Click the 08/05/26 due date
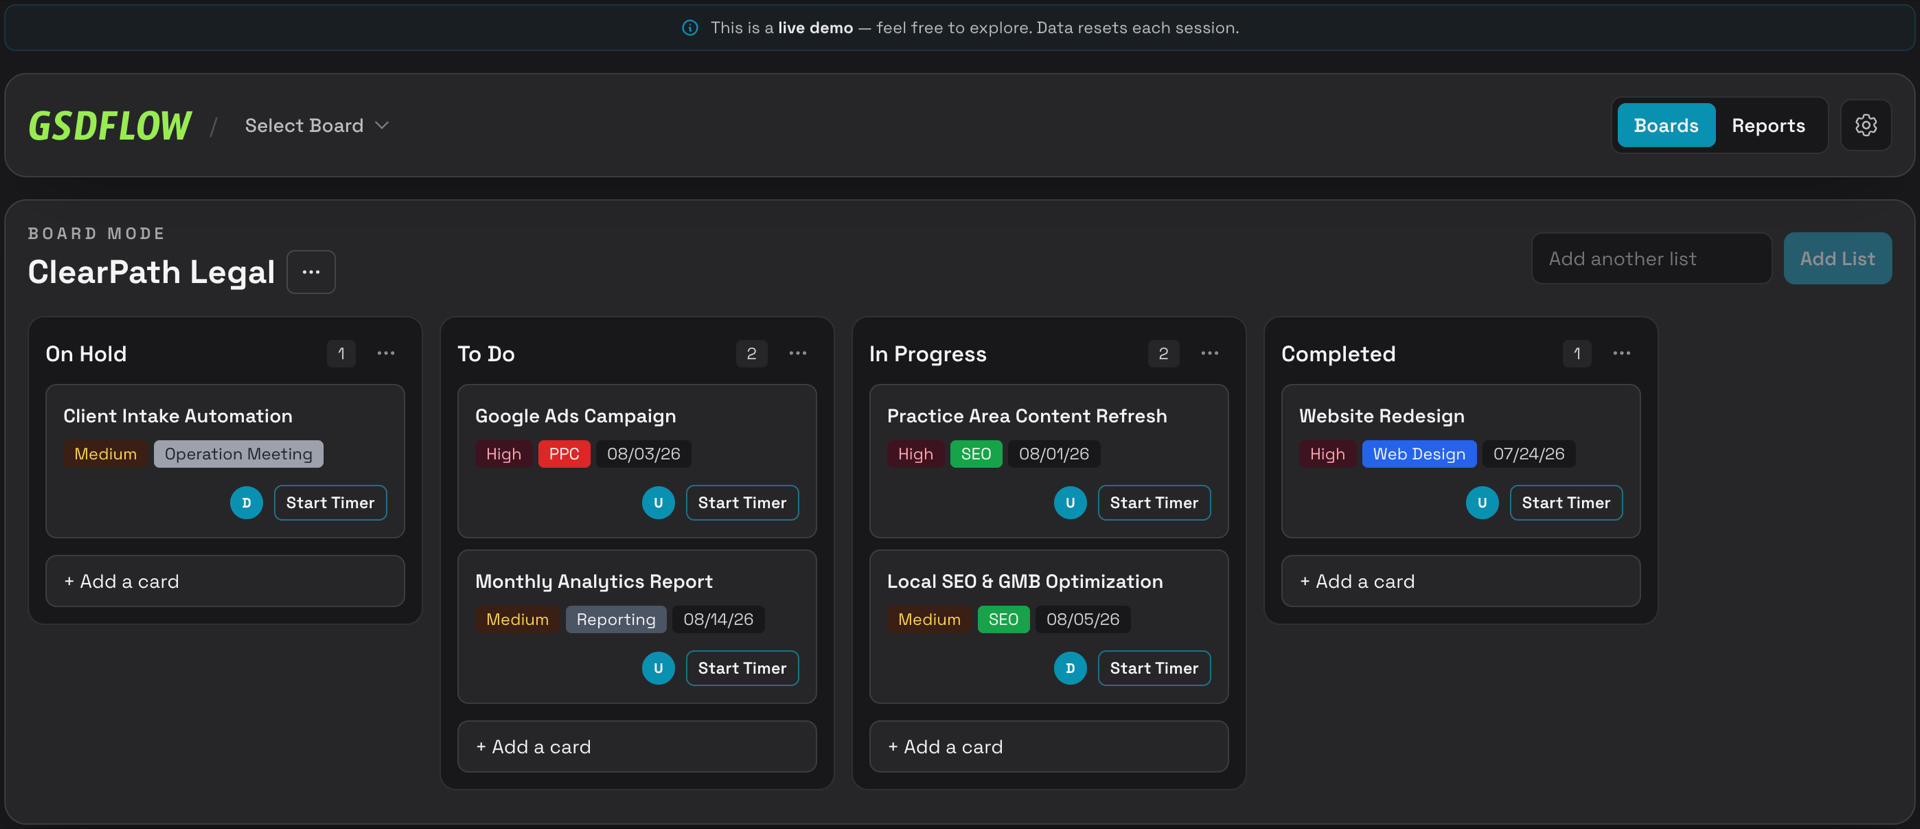 (1082, 619)
